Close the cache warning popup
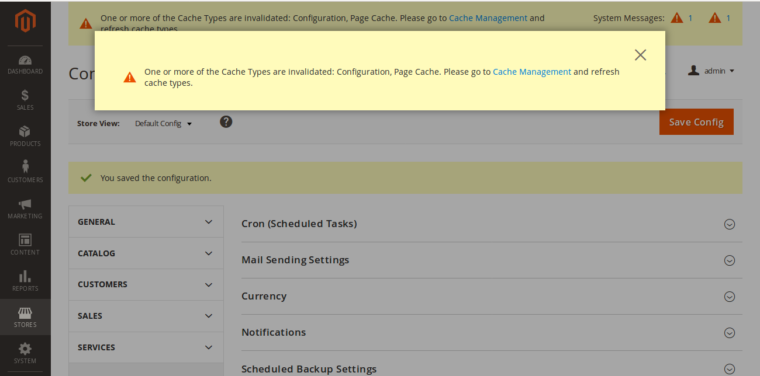This screenshot has height=376, width=760. point(640,55)
